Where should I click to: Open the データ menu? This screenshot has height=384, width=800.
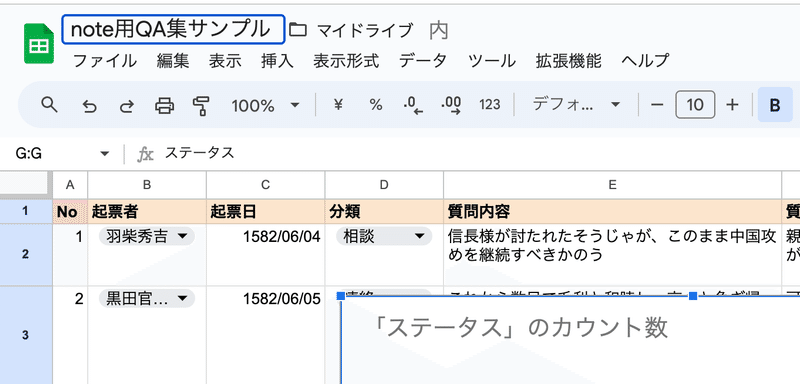[x=422, y=61]
